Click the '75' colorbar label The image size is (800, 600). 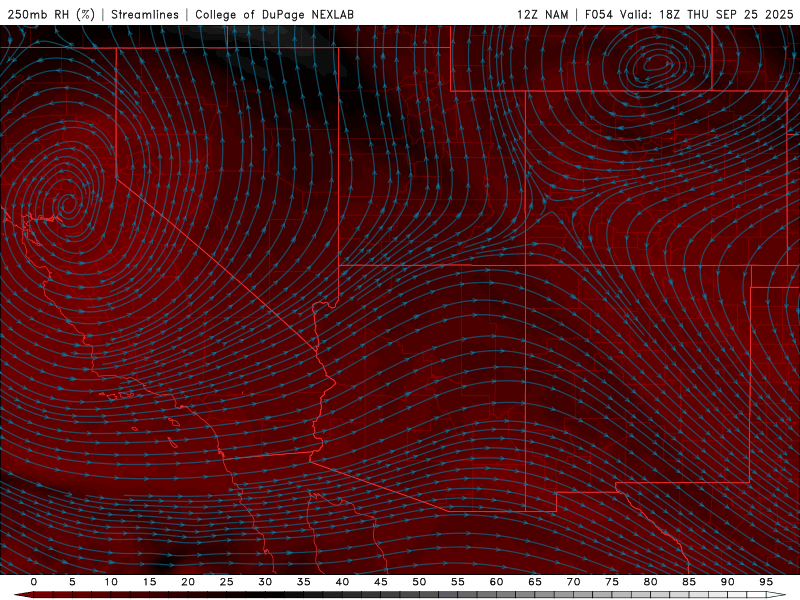(612, 582)
